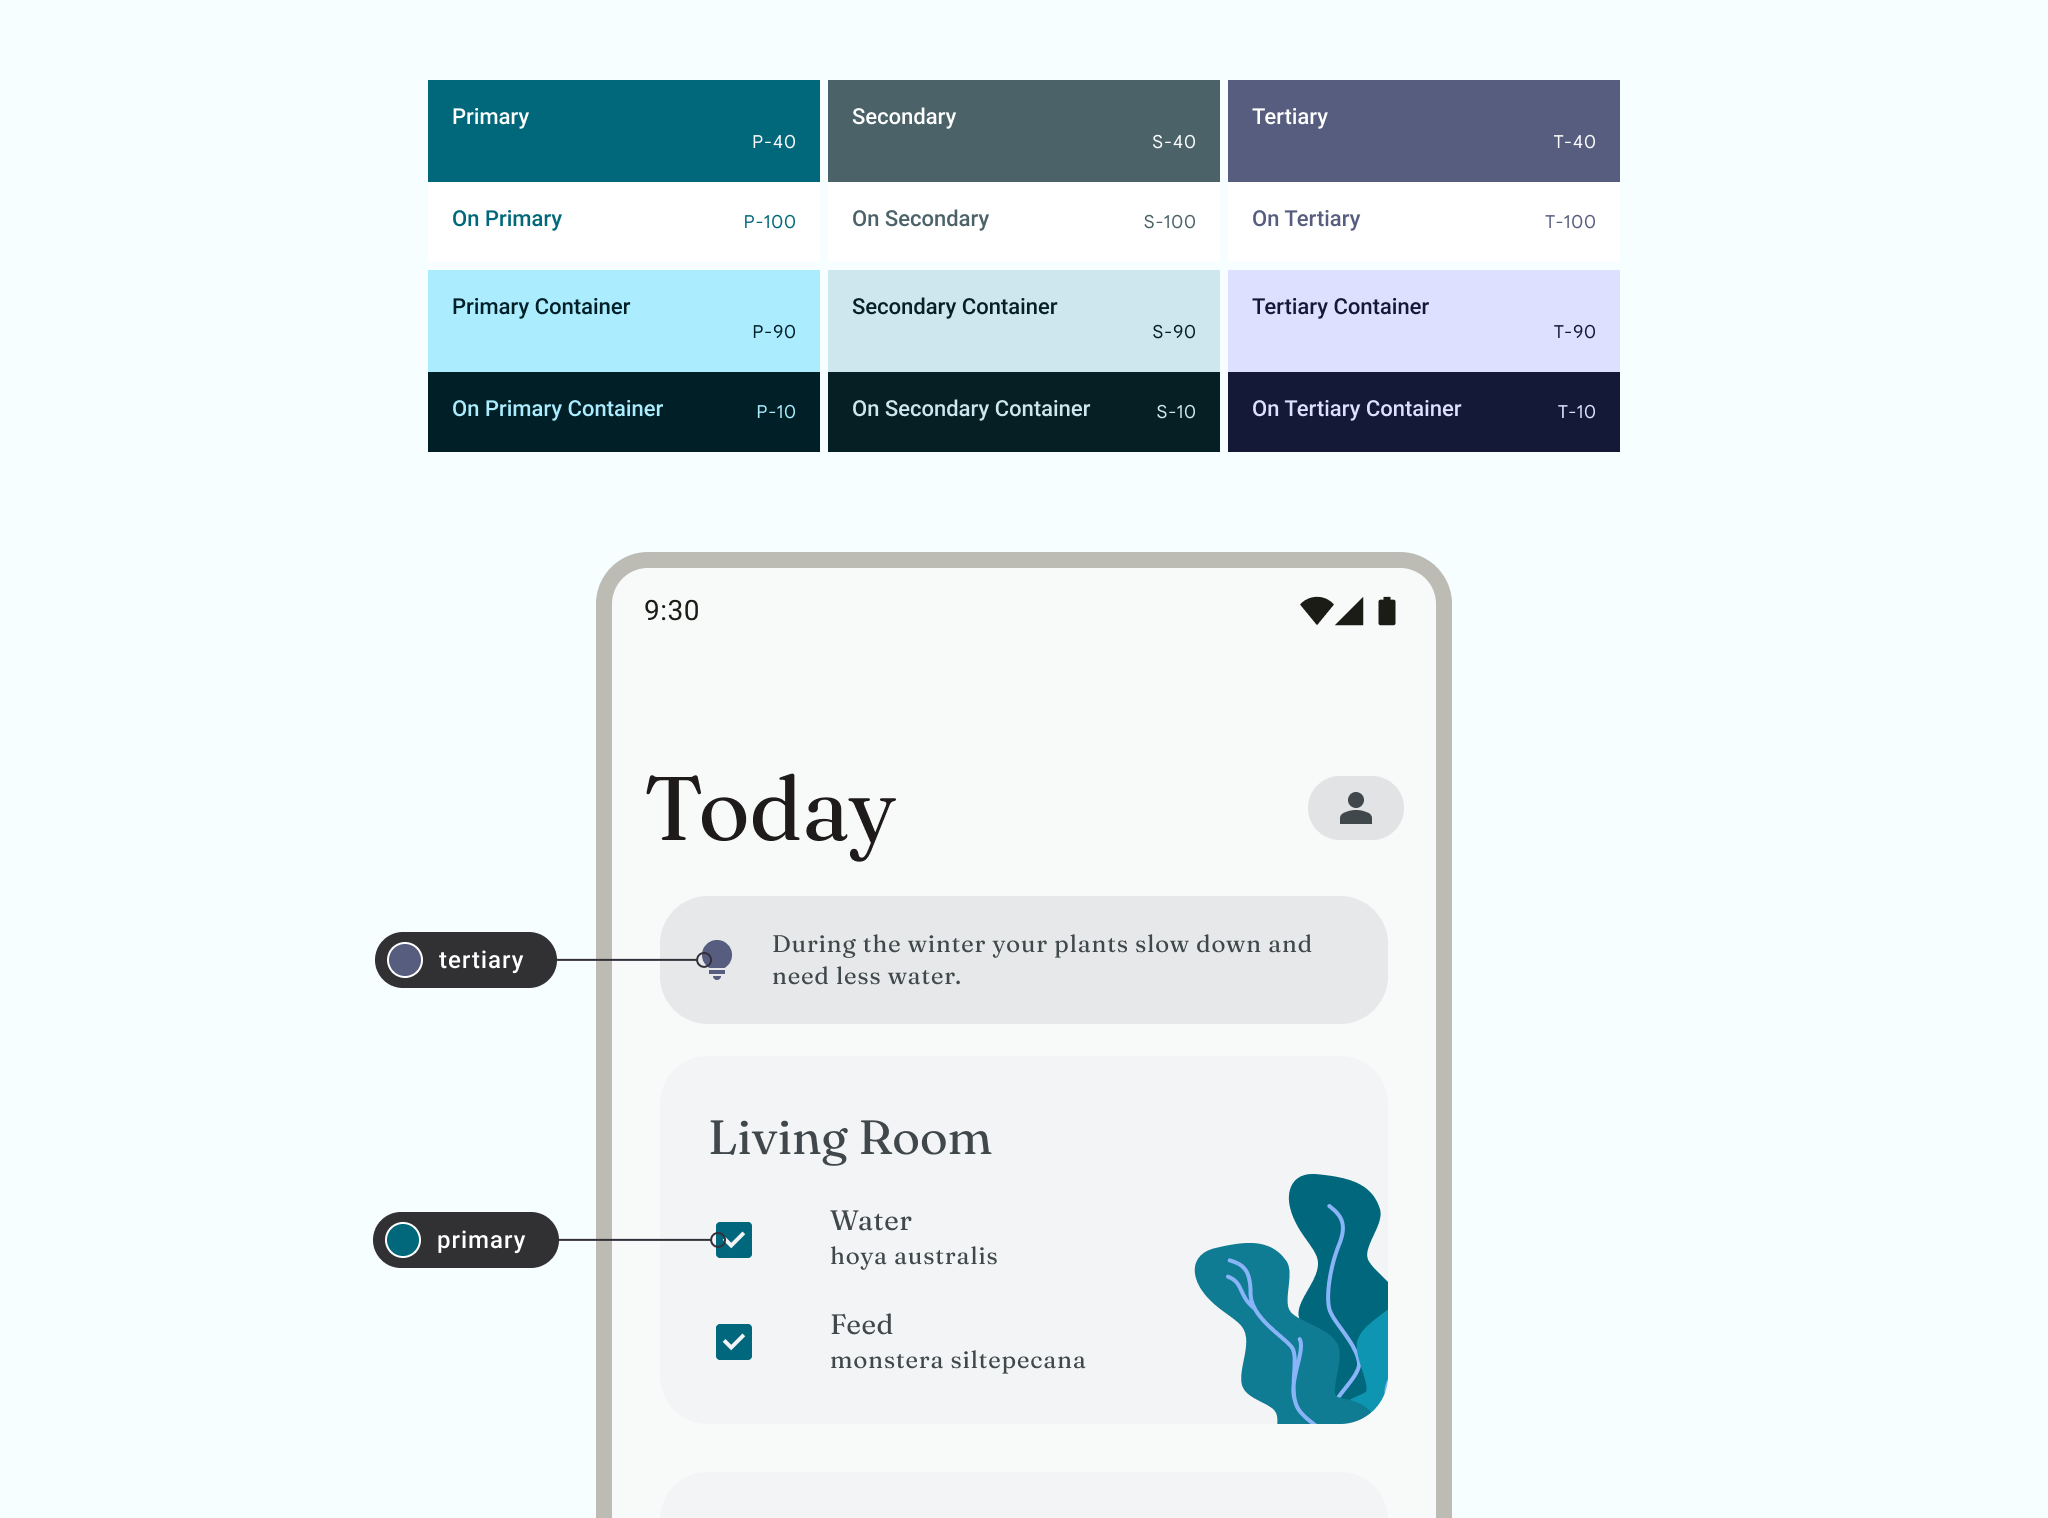Click the On Primary Container P-10 tile

625,411
